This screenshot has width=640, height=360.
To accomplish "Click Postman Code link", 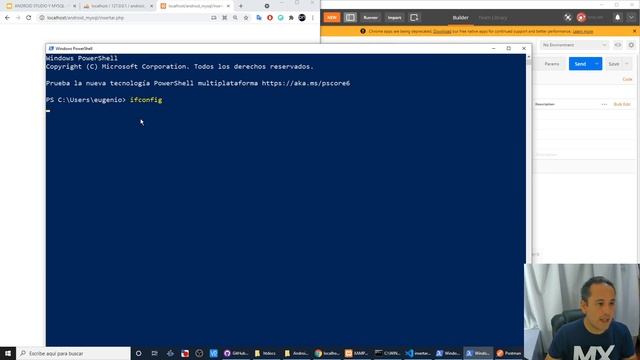I will pos(627,79).
